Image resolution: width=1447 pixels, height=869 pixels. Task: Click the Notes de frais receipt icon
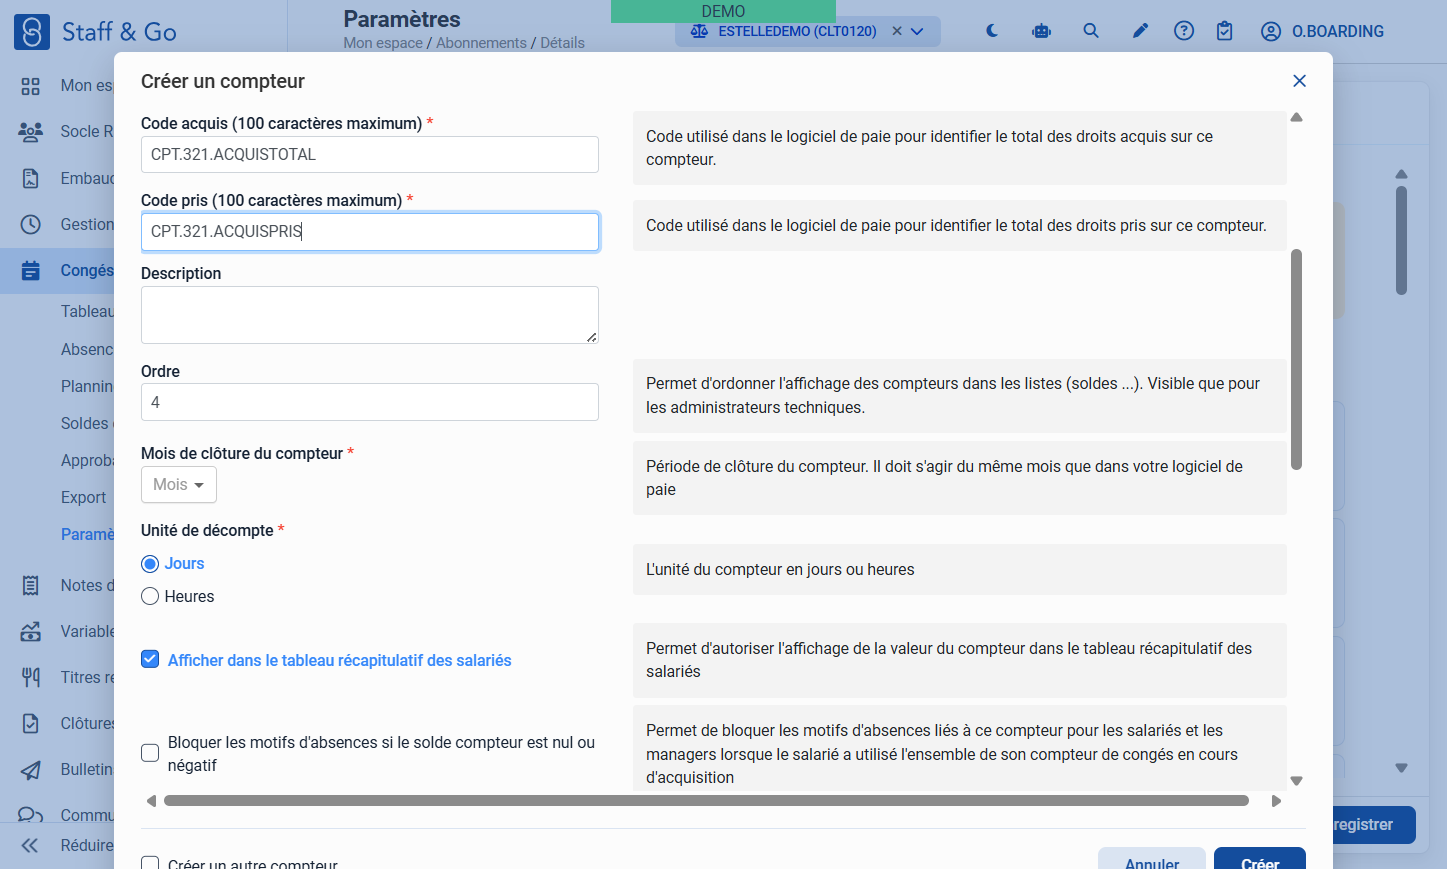(x=31, y=585)
